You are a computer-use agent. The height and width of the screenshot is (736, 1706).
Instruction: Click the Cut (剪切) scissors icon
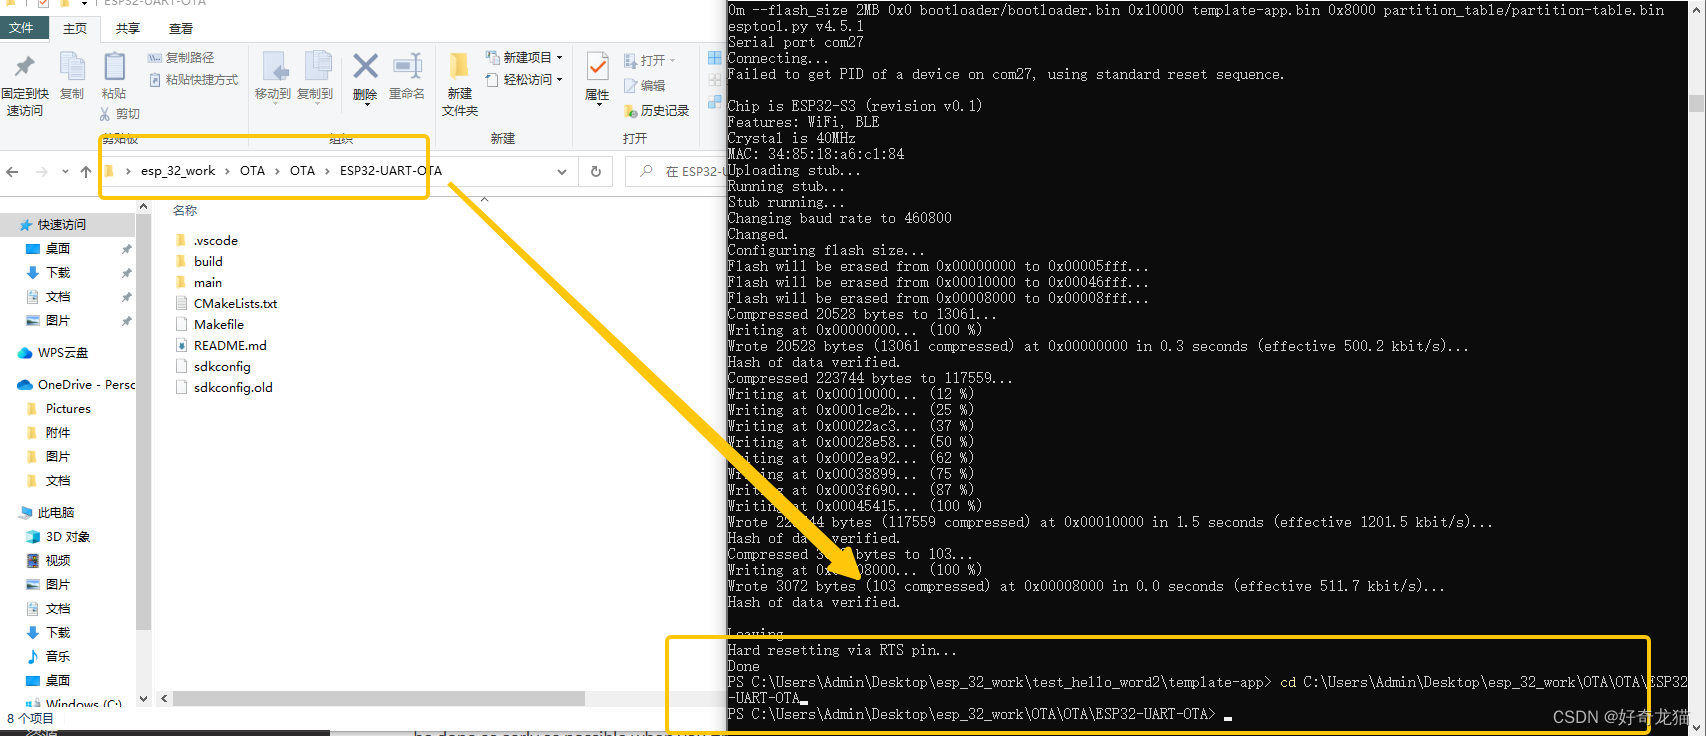[105, 114]
